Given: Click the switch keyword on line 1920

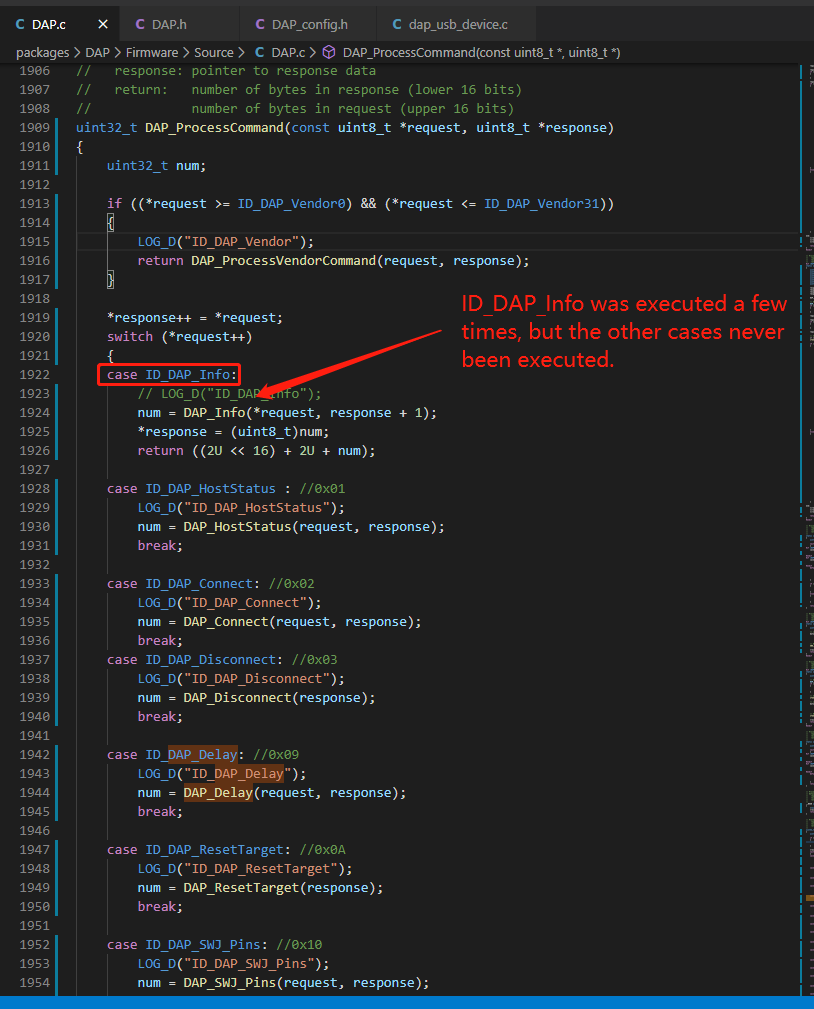Looking at the screenshot, I should coord(130,337).
